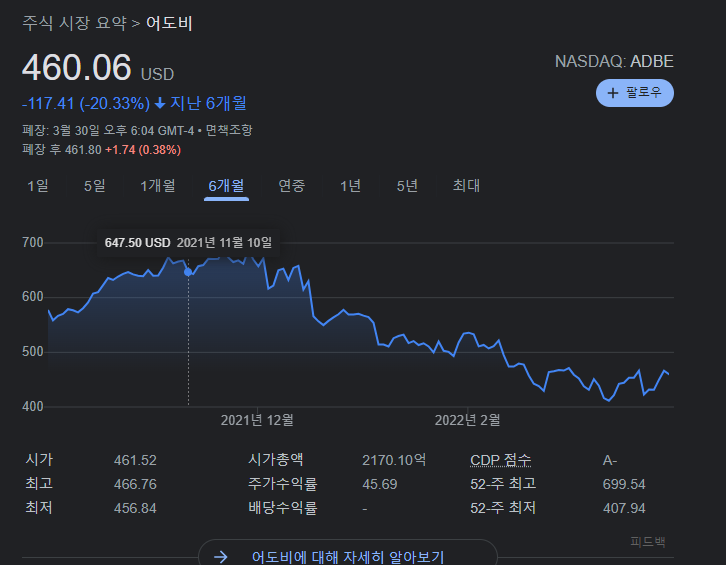Open 어도비에 대해 자세히 알아보기 link

pos(348,557)
